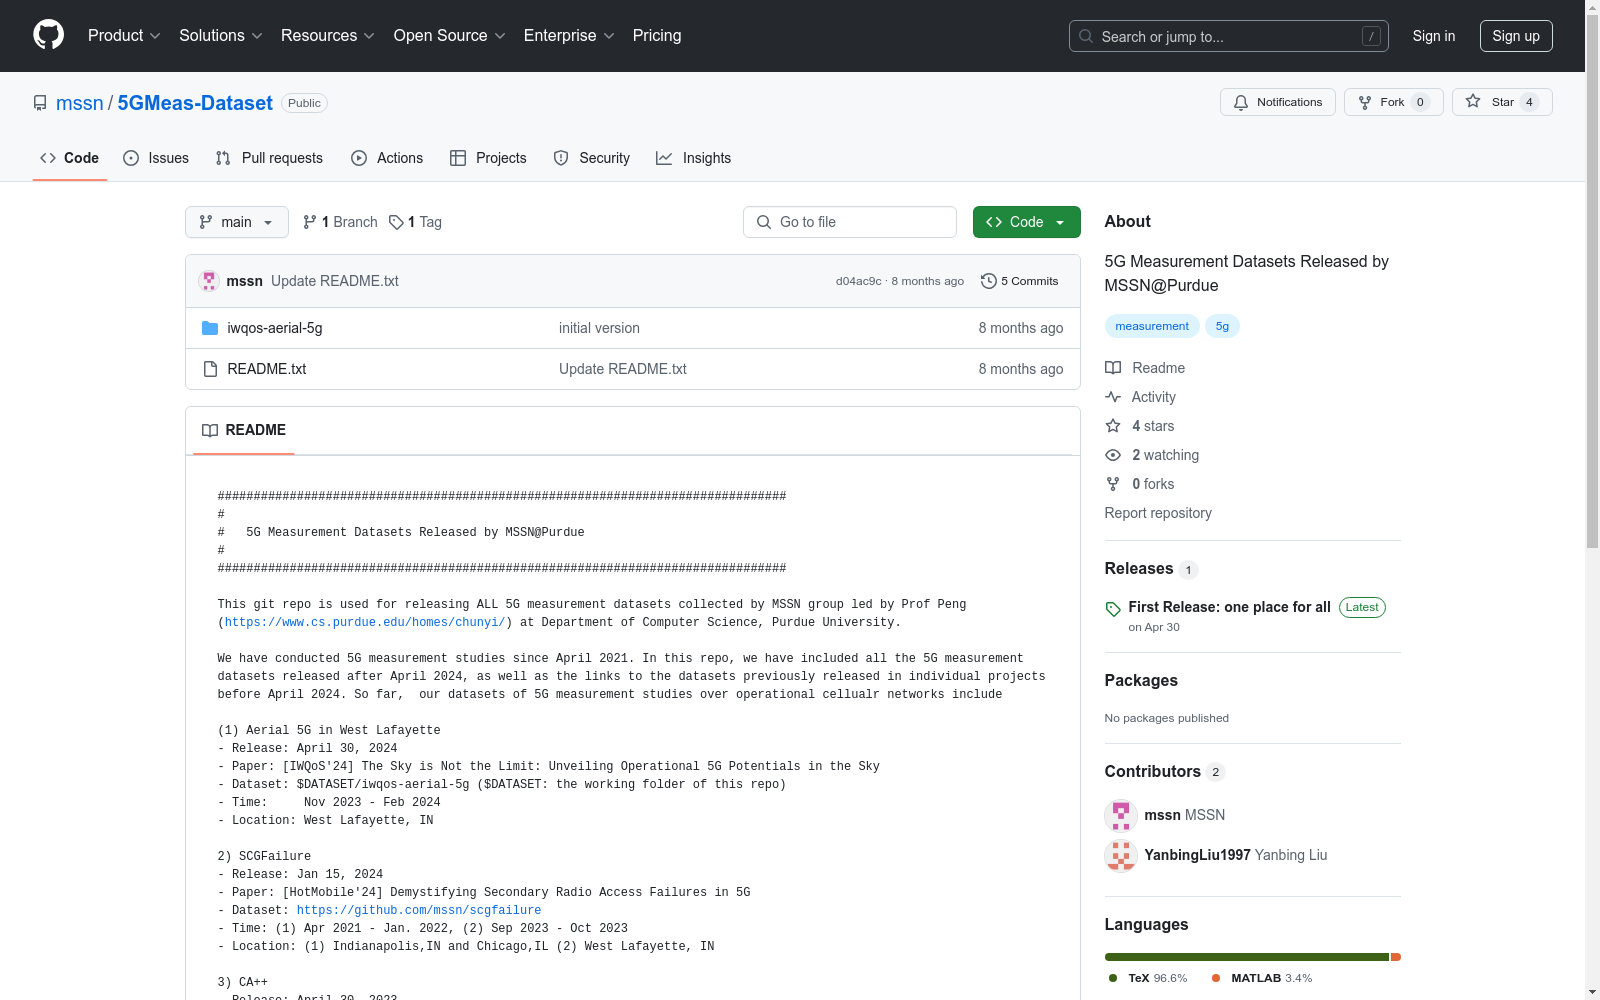Click the folder icon beside iwqos-aerial-5g

210,328
